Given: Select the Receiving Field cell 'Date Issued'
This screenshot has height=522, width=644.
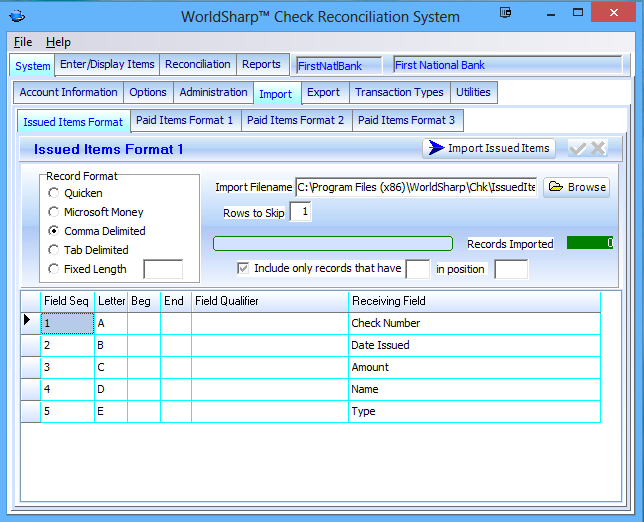Looking at the screenshot, I should point(474,345).
